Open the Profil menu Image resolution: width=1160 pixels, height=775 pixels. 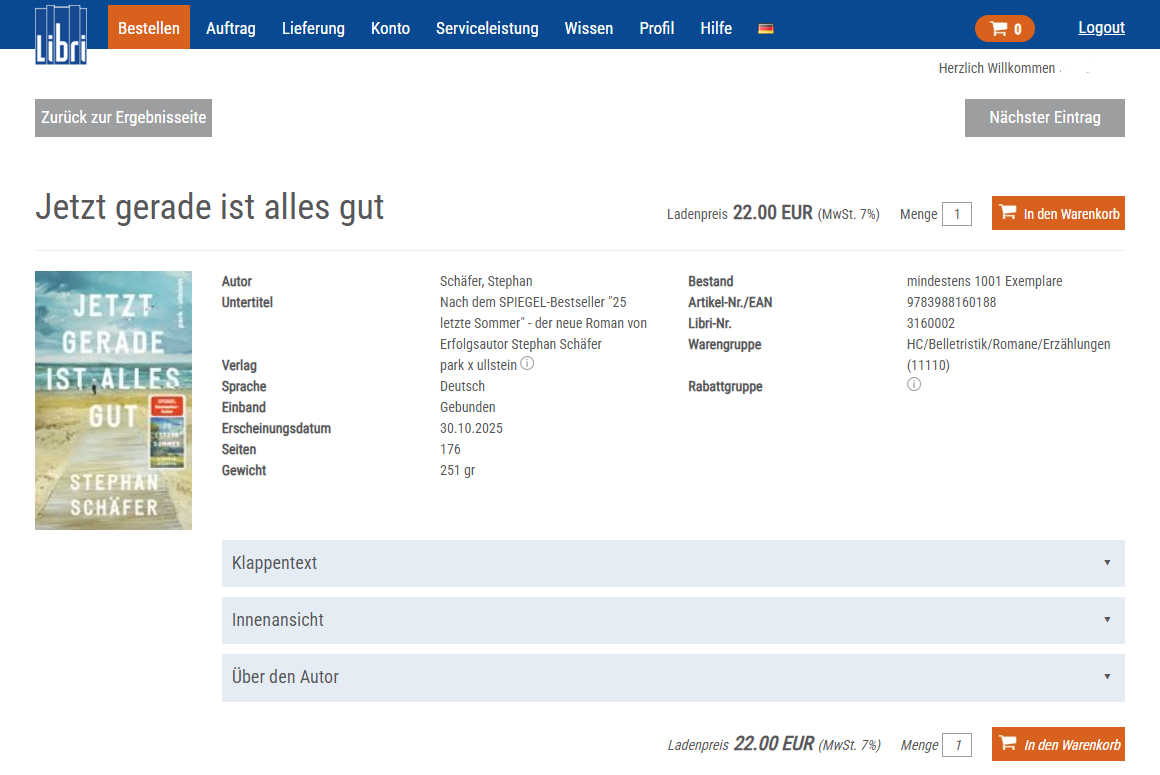click(x=656, y=28)
